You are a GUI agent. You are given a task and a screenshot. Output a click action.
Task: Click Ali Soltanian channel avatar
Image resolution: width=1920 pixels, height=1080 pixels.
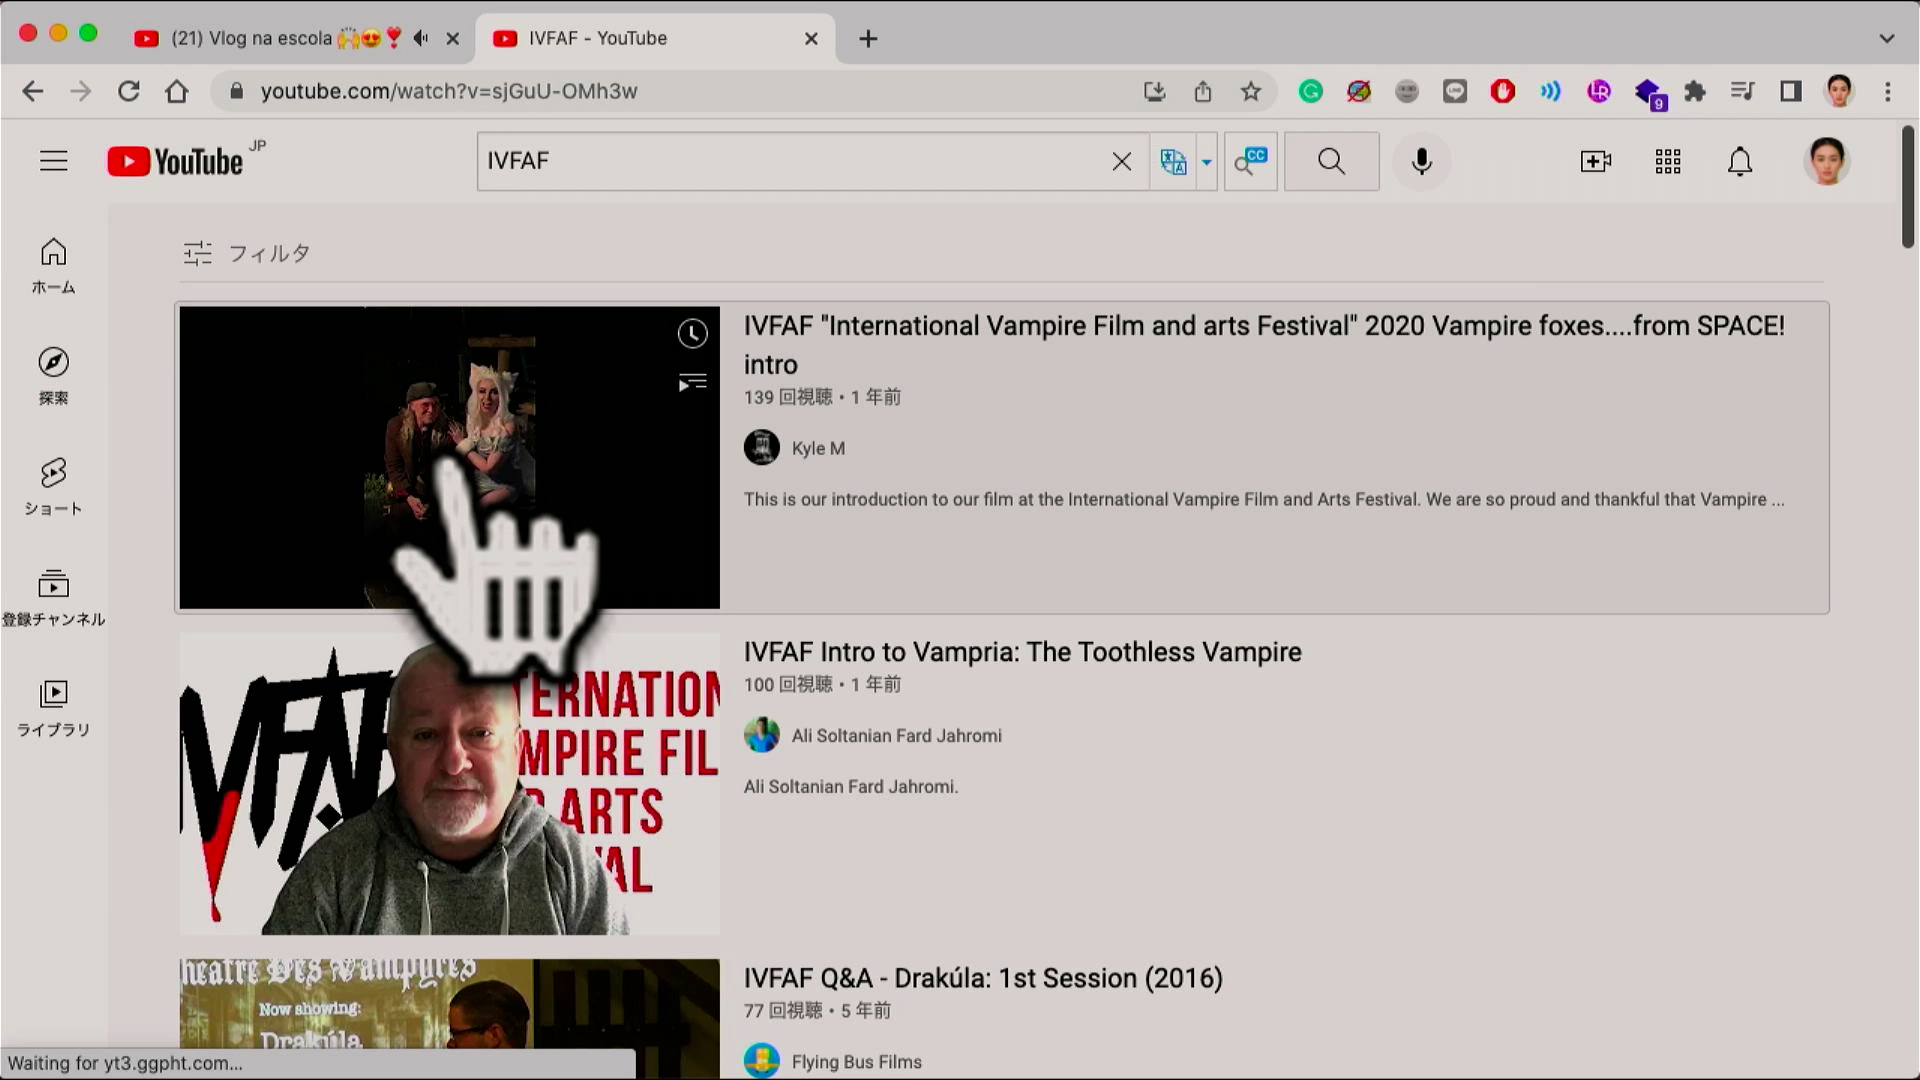(x=761, y=734)
